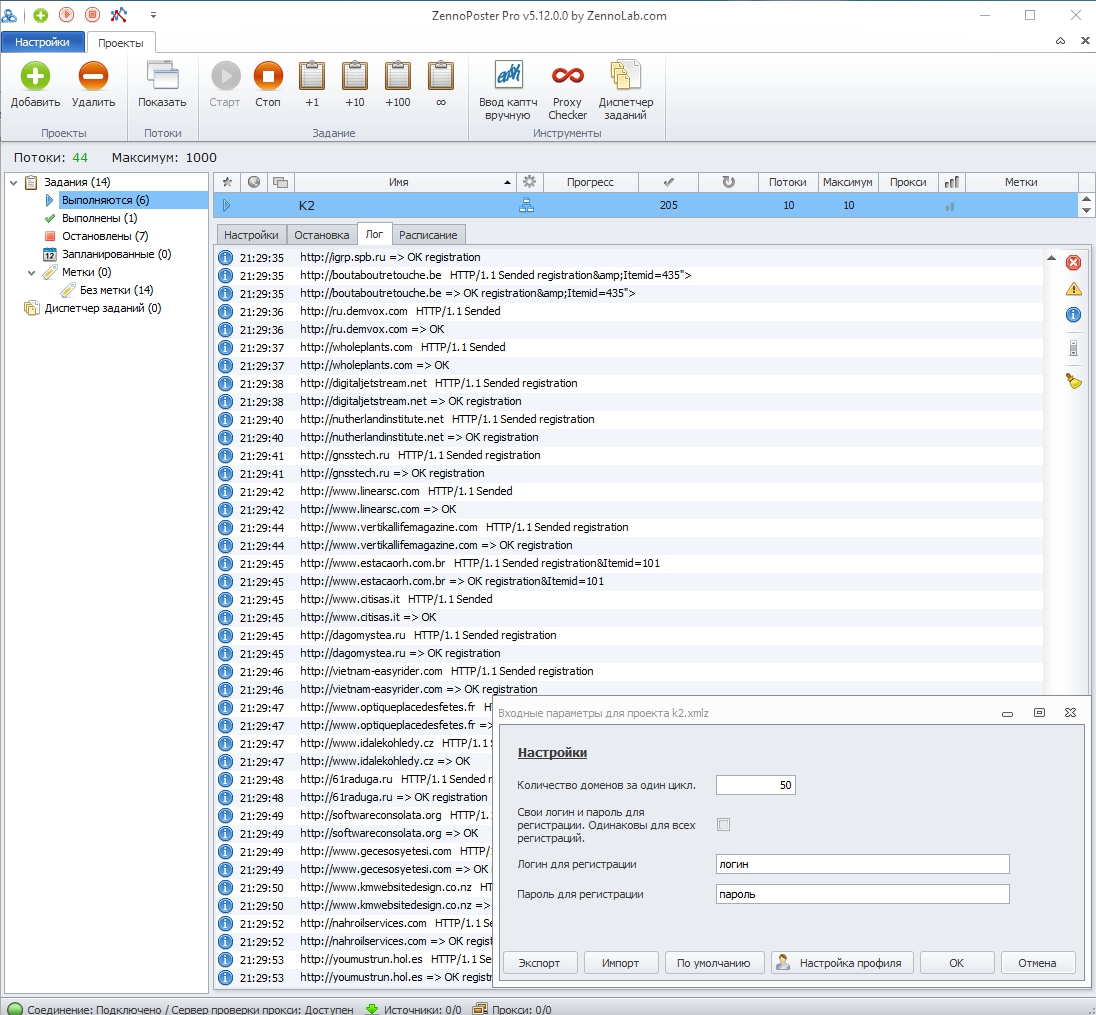Click the Пароль для регистрации input field
The image size is (1096, 1015).
[x=863, y=894]
